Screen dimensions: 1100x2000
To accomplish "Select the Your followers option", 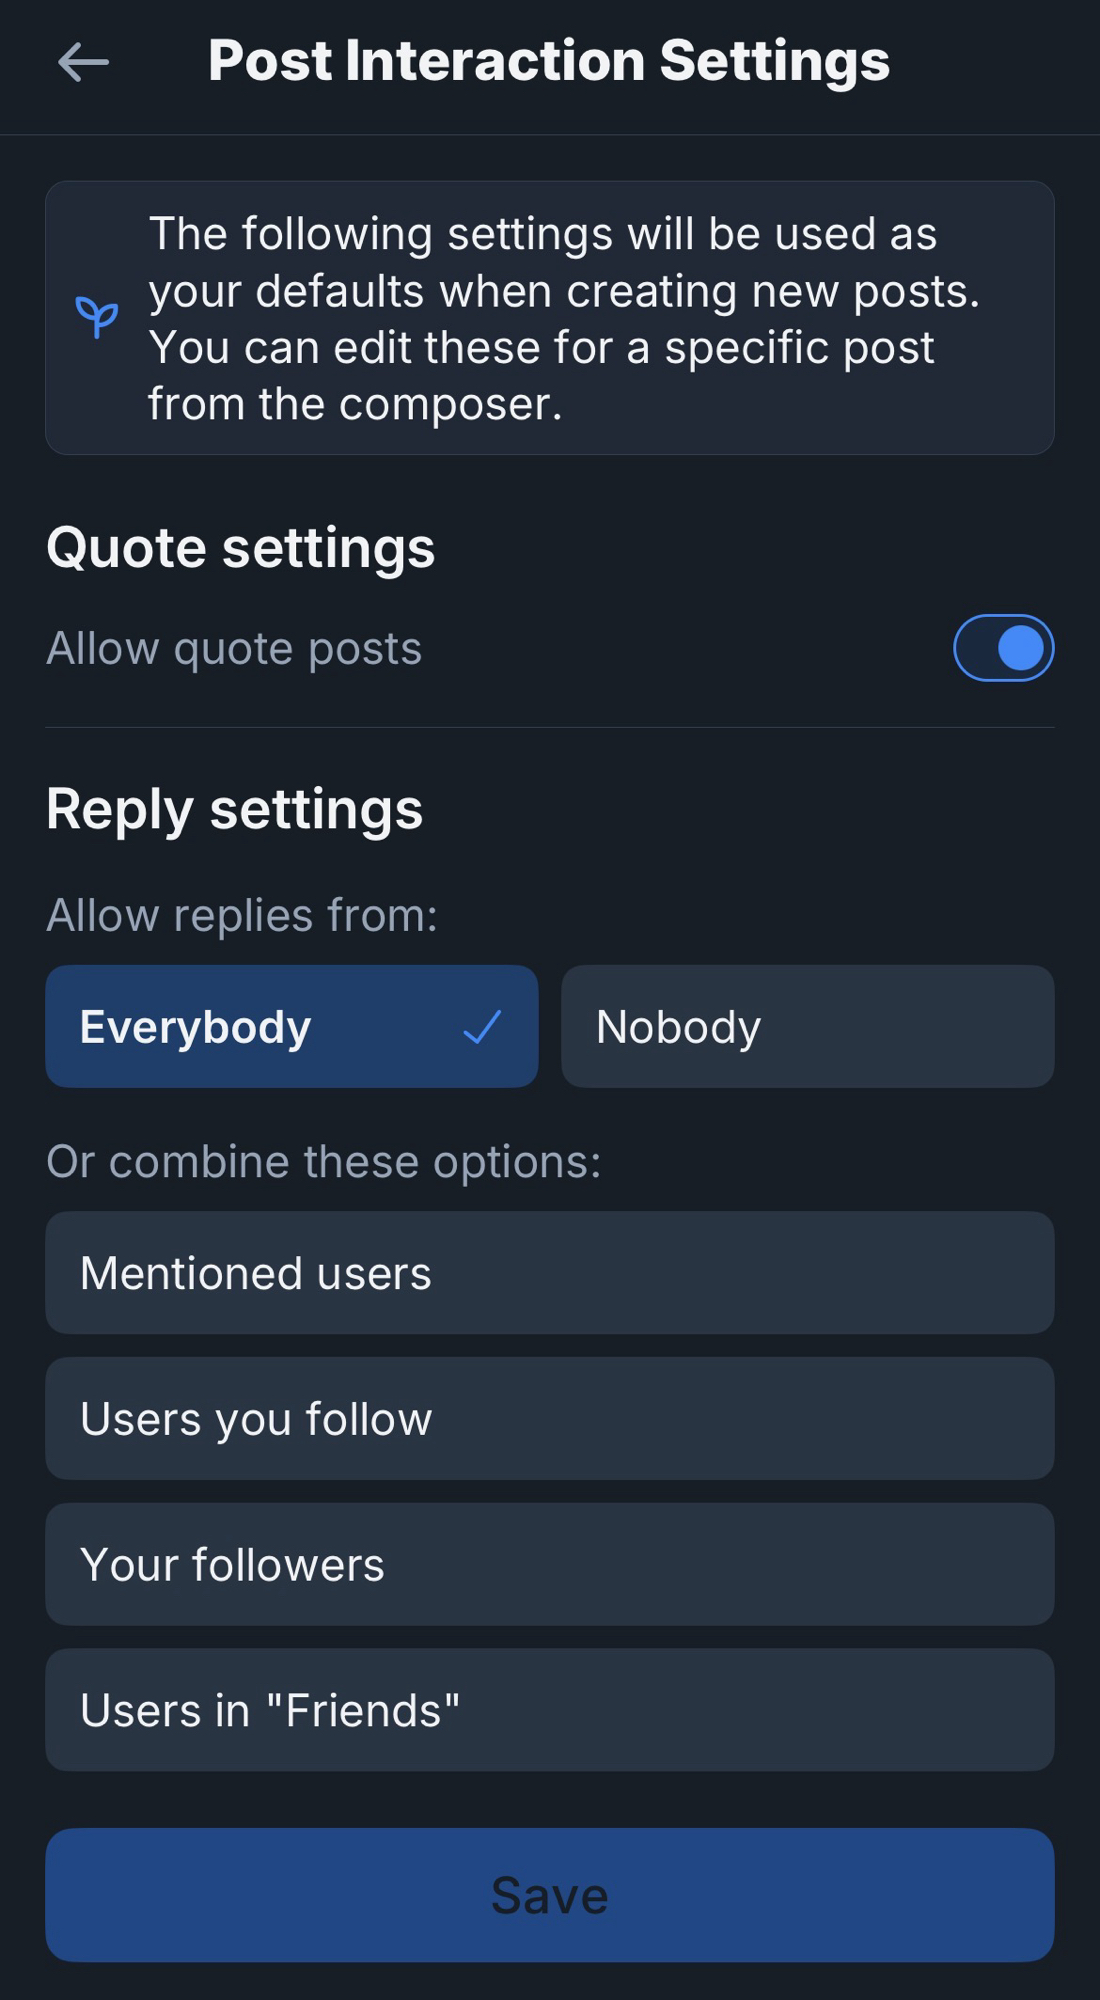I will point(549,1565).
